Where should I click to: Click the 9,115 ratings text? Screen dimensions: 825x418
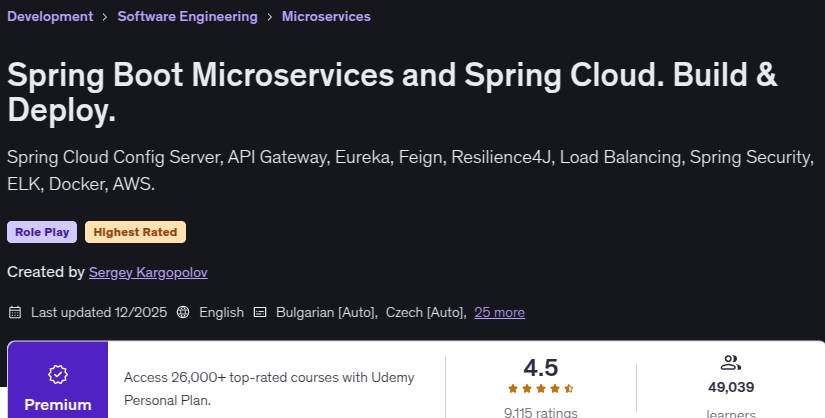(x=541, y=412)
